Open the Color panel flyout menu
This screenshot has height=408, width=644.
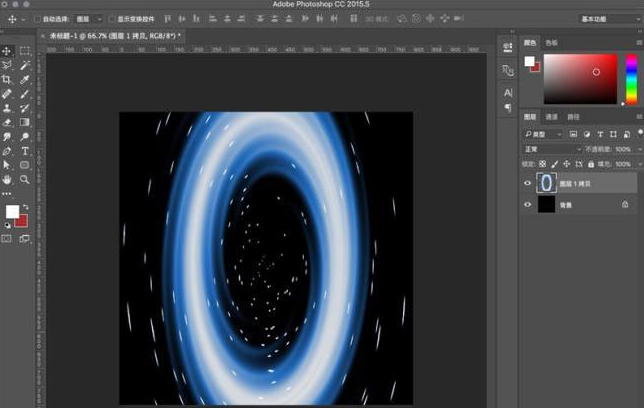pyautogui.click(x=639, y=42)
